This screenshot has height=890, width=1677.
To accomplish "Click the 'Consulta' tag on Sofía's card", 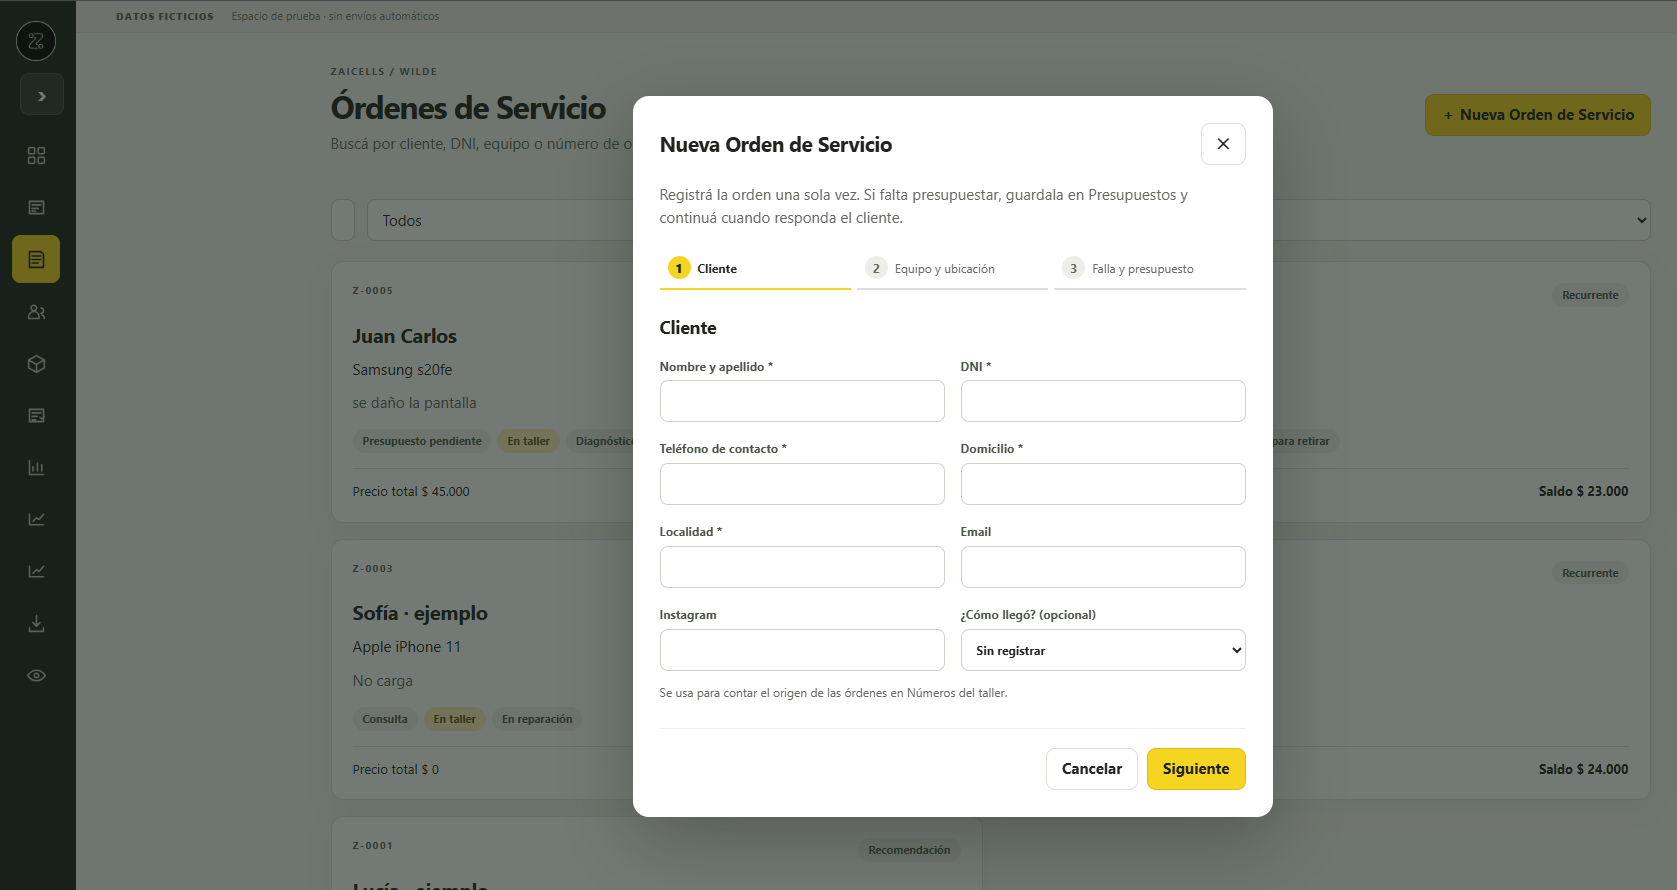I will coord(385,719).
